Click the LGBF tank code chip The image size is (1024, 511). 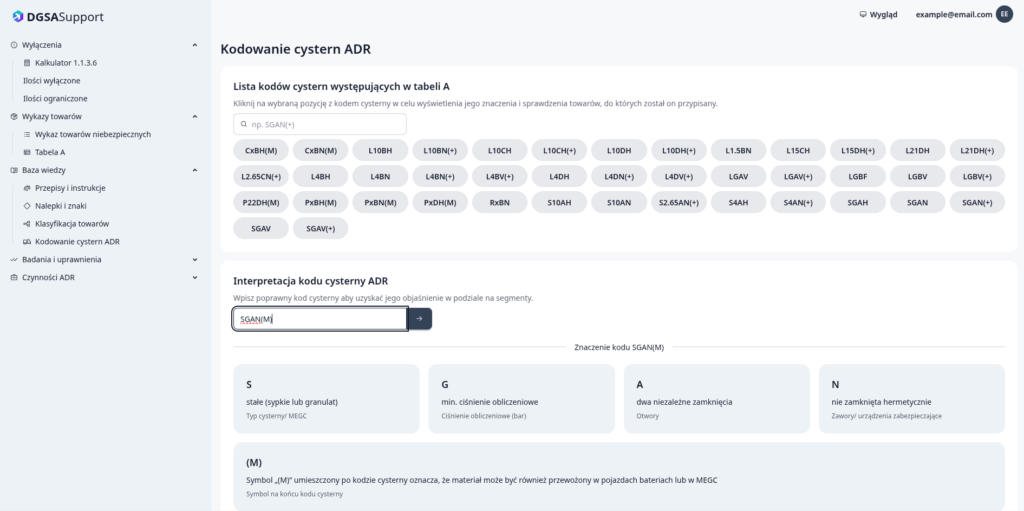(857, 176)
